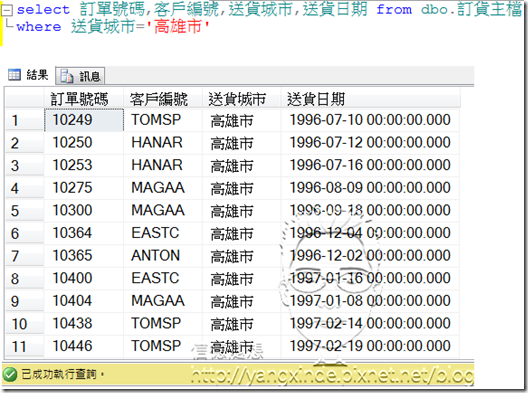
Task: Select row header number 1
Action: [24, 120]
